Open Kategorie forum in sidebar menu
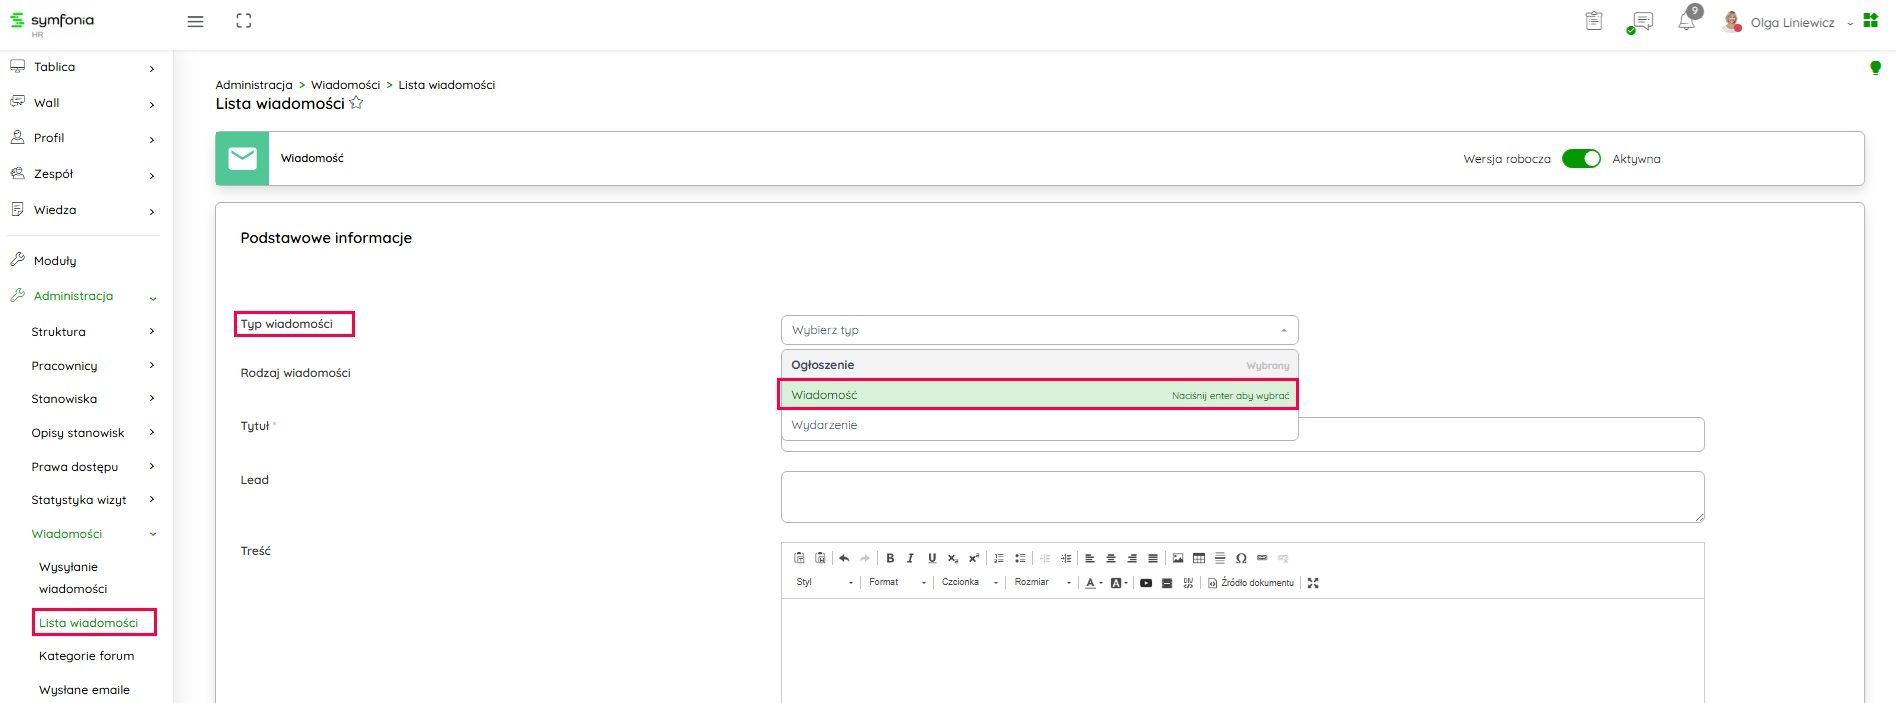This screenshot has width=1896, height=703. pos(86,656)
